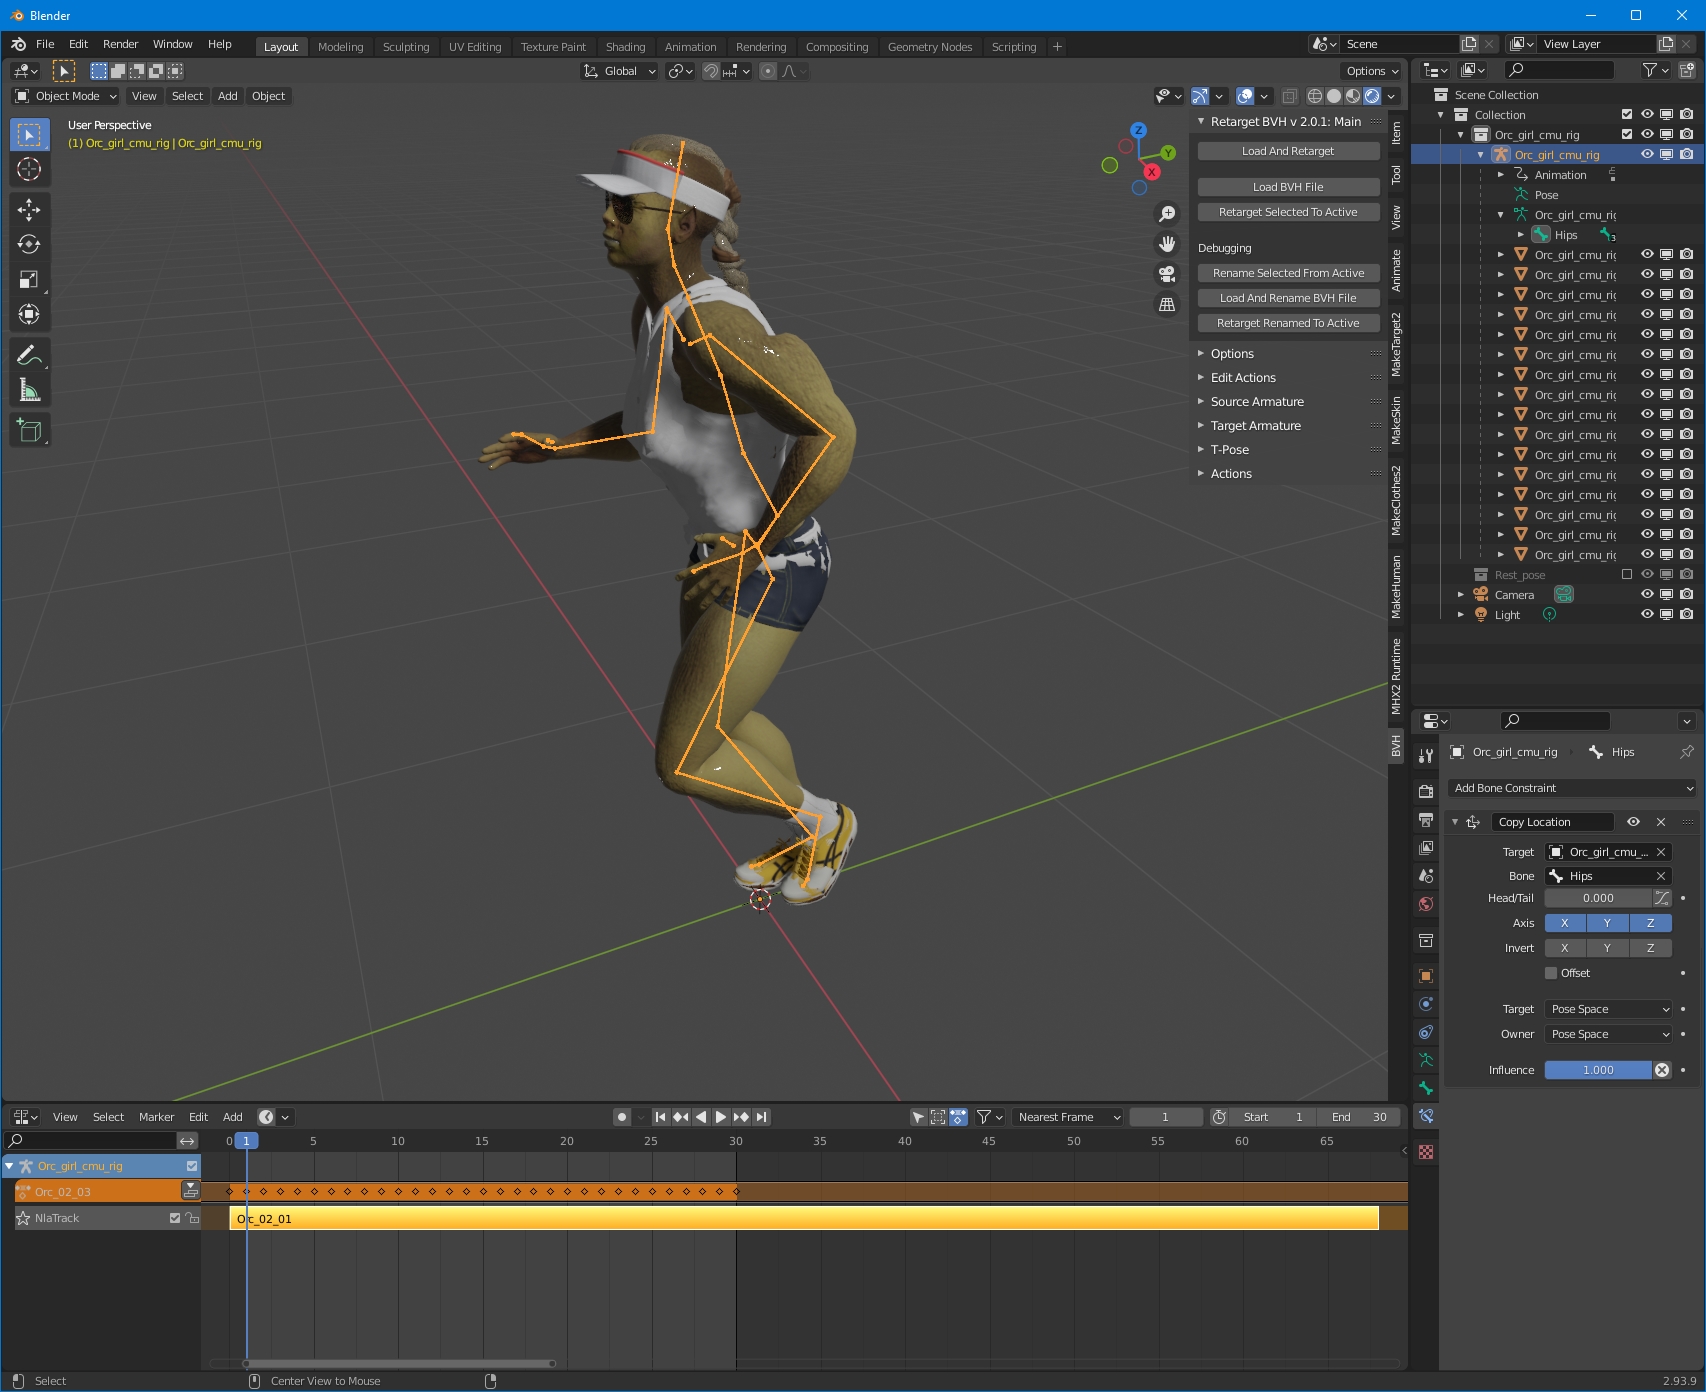Select the Move tool
The width and height of the screenshot is (1706, 1392).
pyautogui.click(x=29, y=209)
